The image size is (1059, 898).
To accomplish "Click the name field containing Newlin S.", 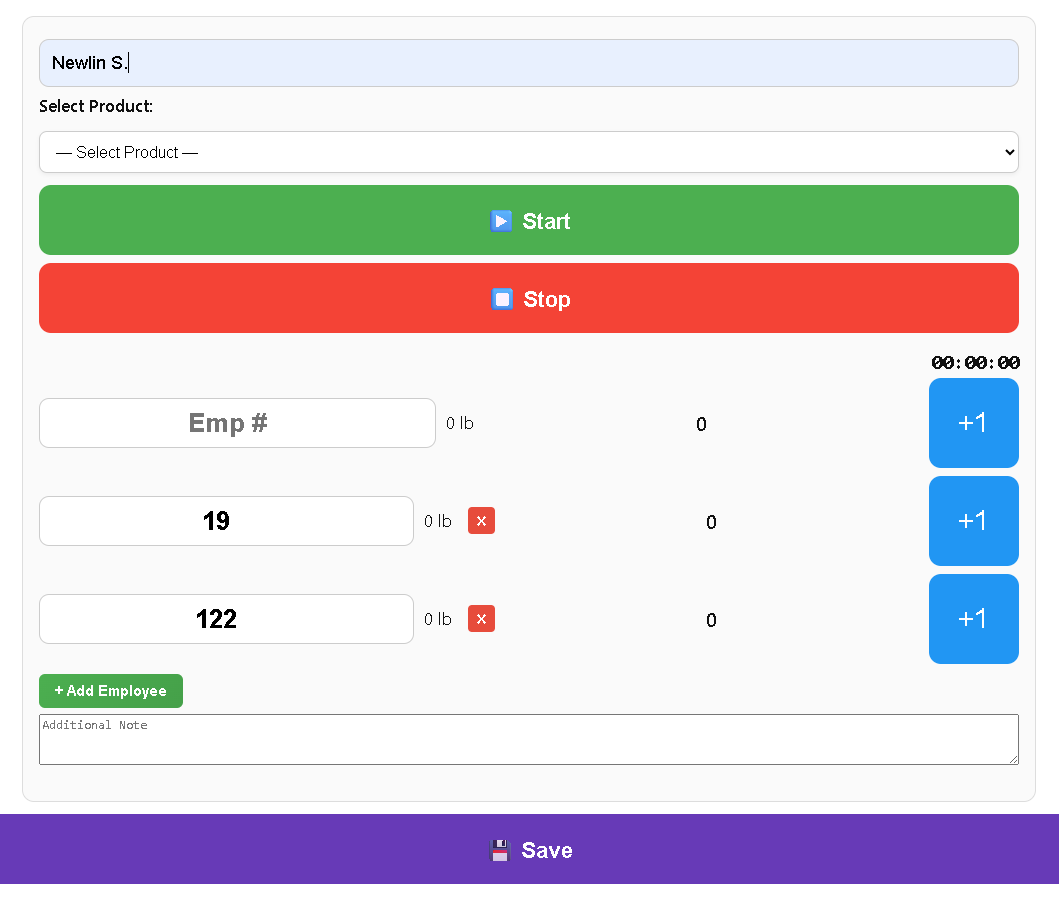I will [x=528, y=63].
